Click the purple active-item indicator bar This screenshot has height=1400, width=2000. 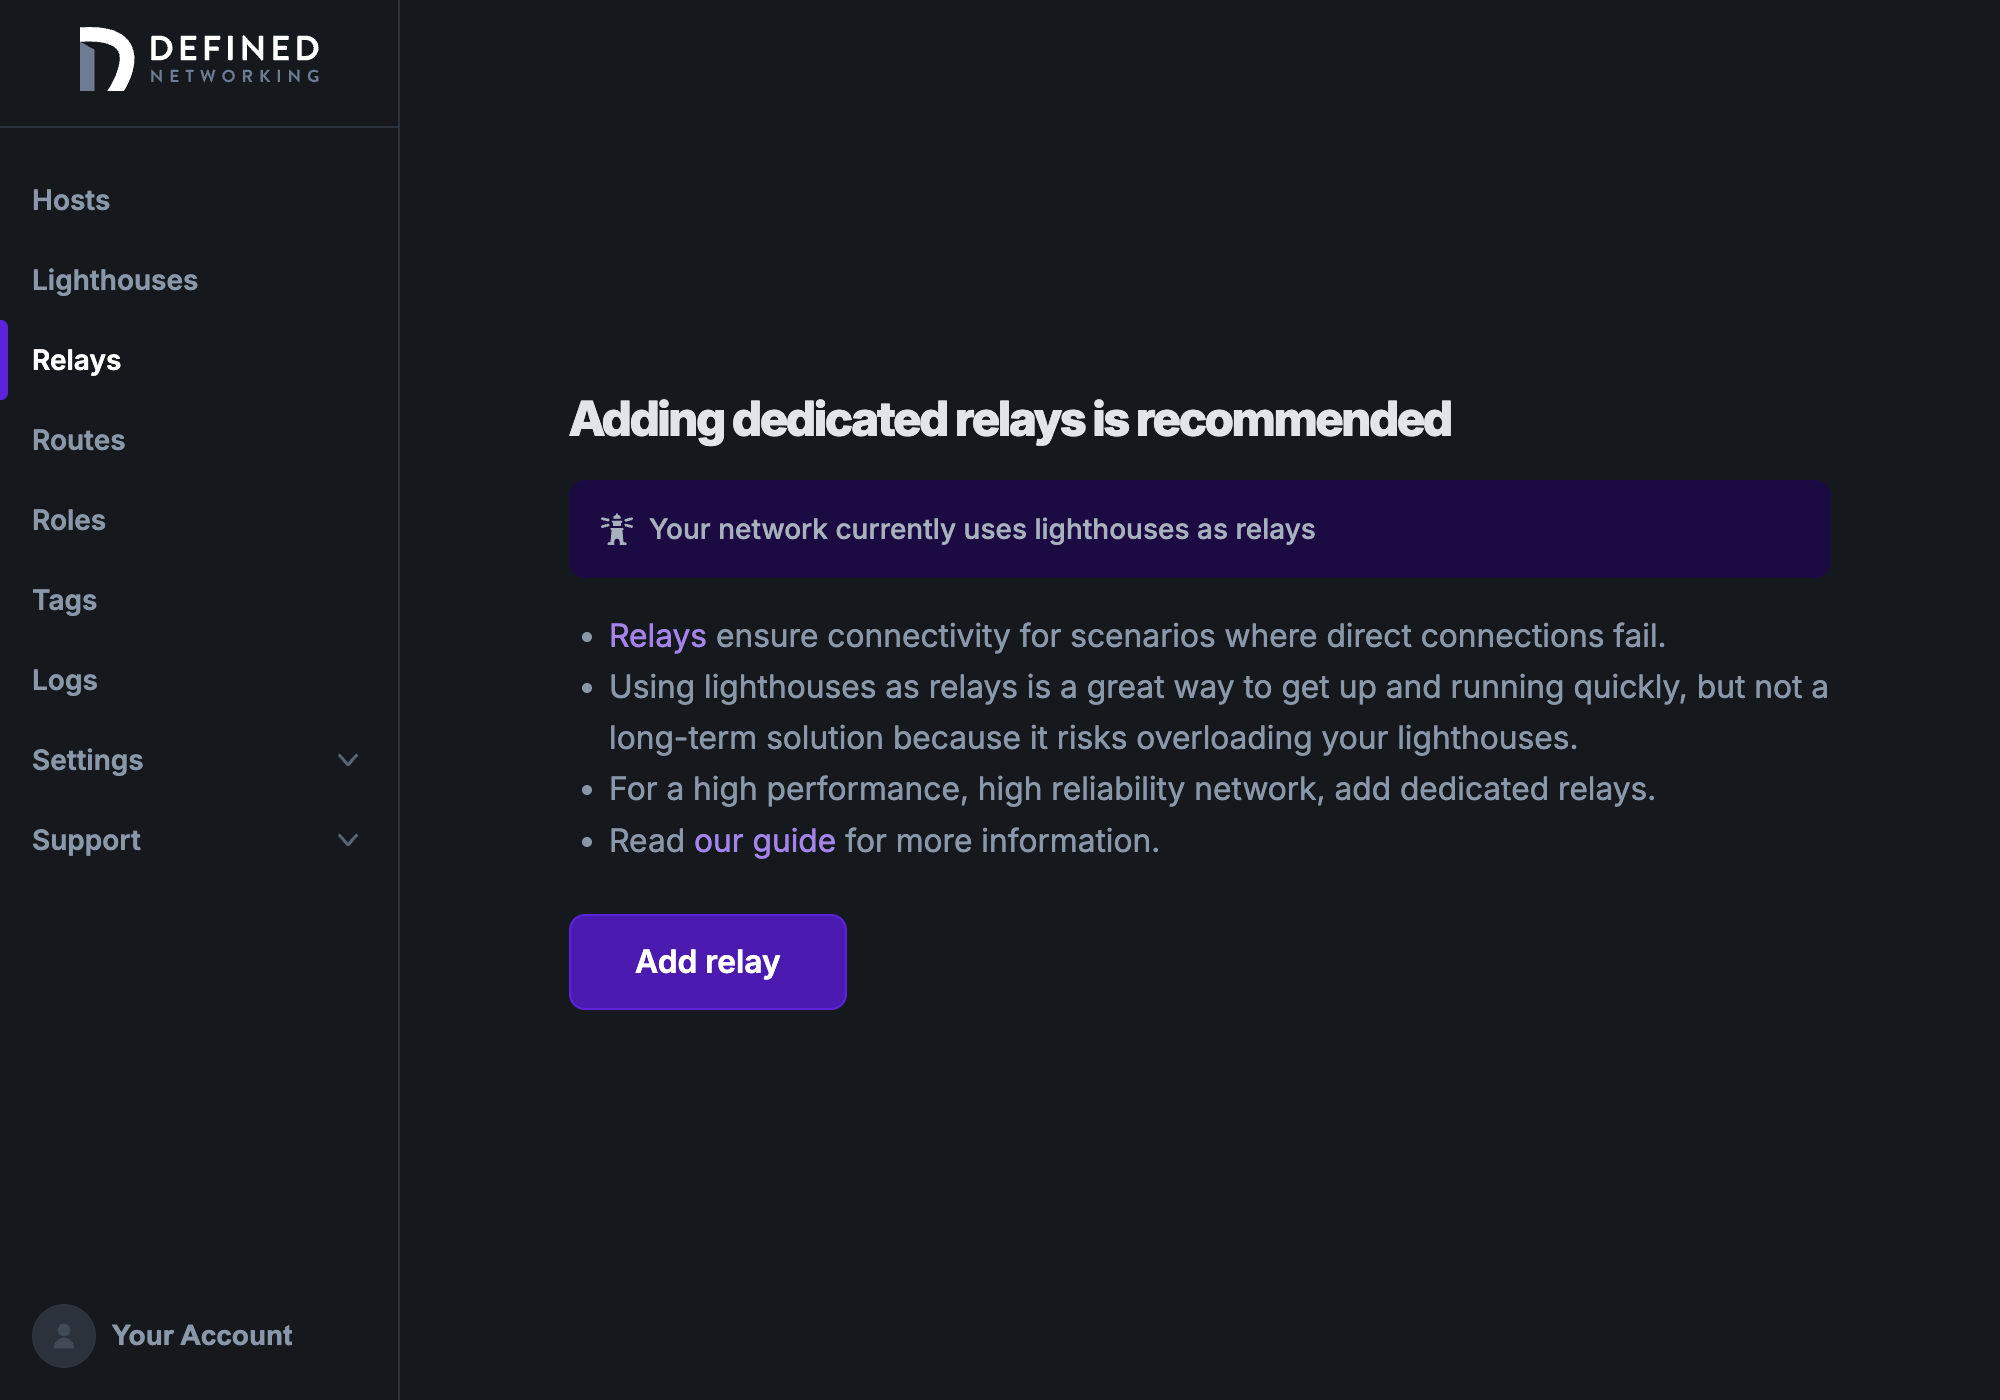coord(4,360)
